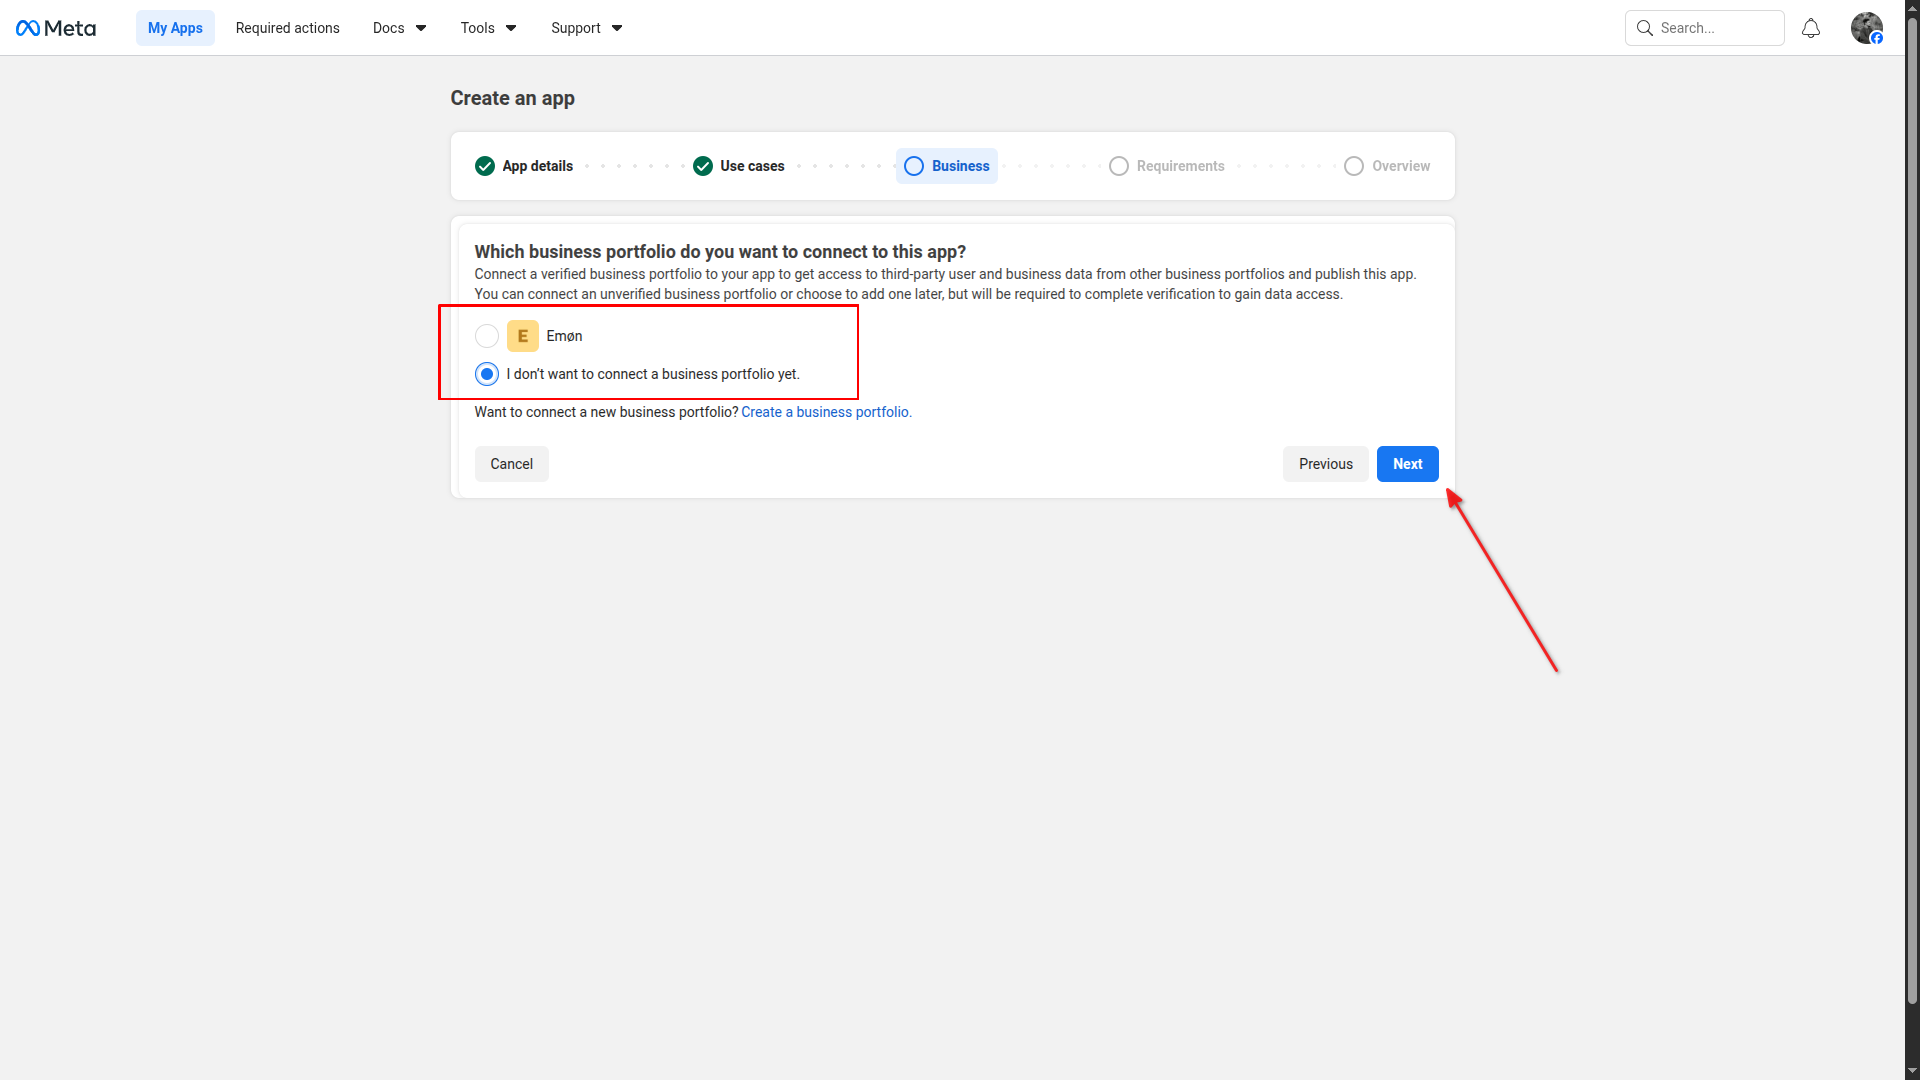Click the Meta logo
This screenshot has width=1920, height=1080.
click(56, 28)
